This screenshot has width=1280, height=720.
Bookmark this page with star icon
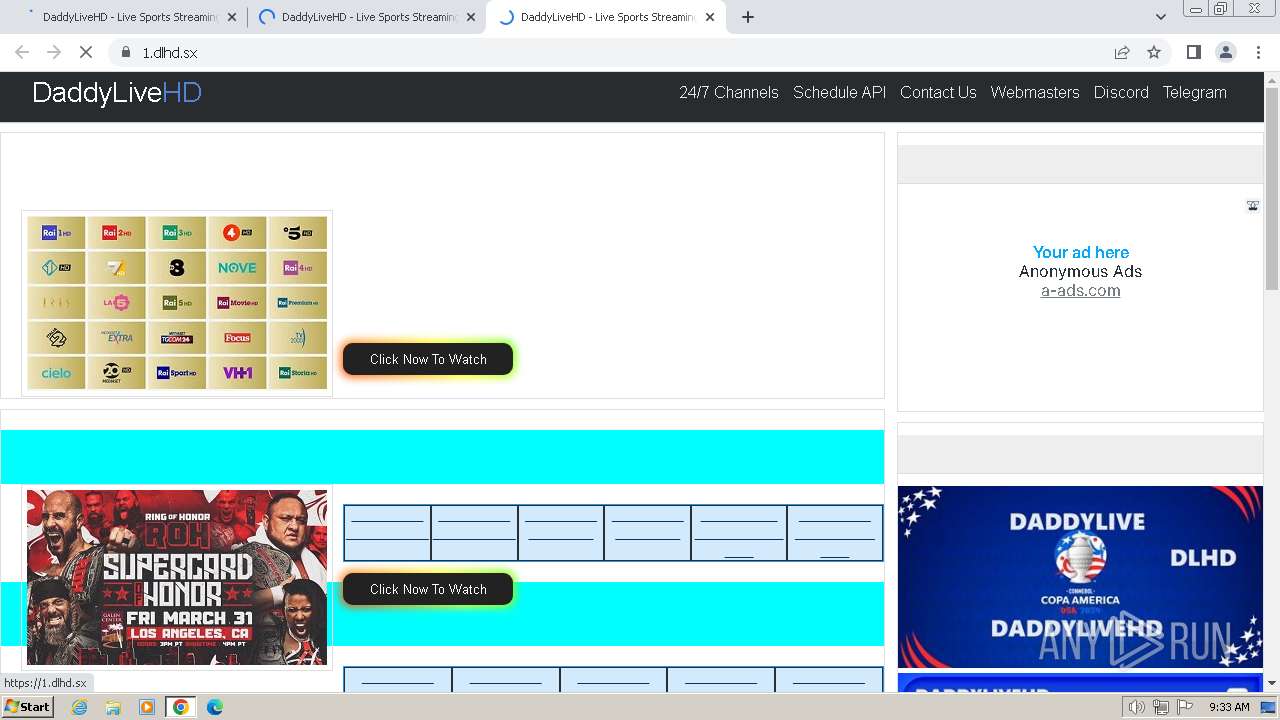click(x=1154, y=52)
